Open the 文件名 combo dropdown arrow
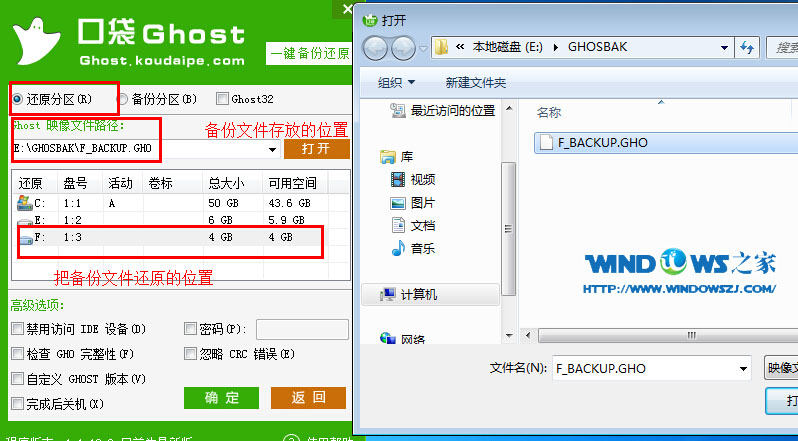 coord(743,369)
